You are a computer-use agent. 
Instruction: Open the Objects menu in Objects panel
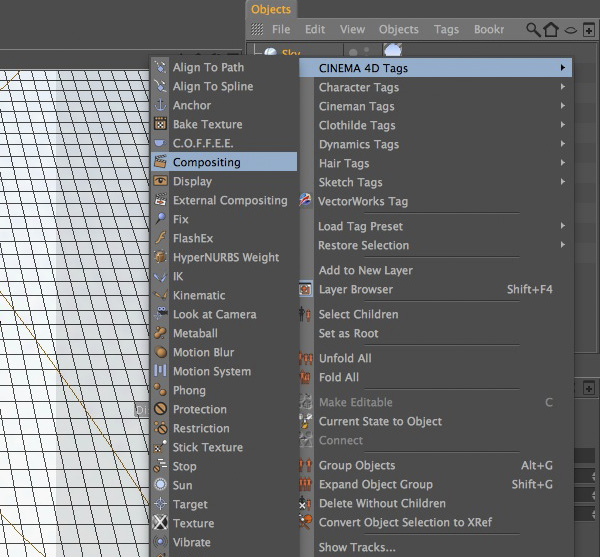(x=398, y=29)
